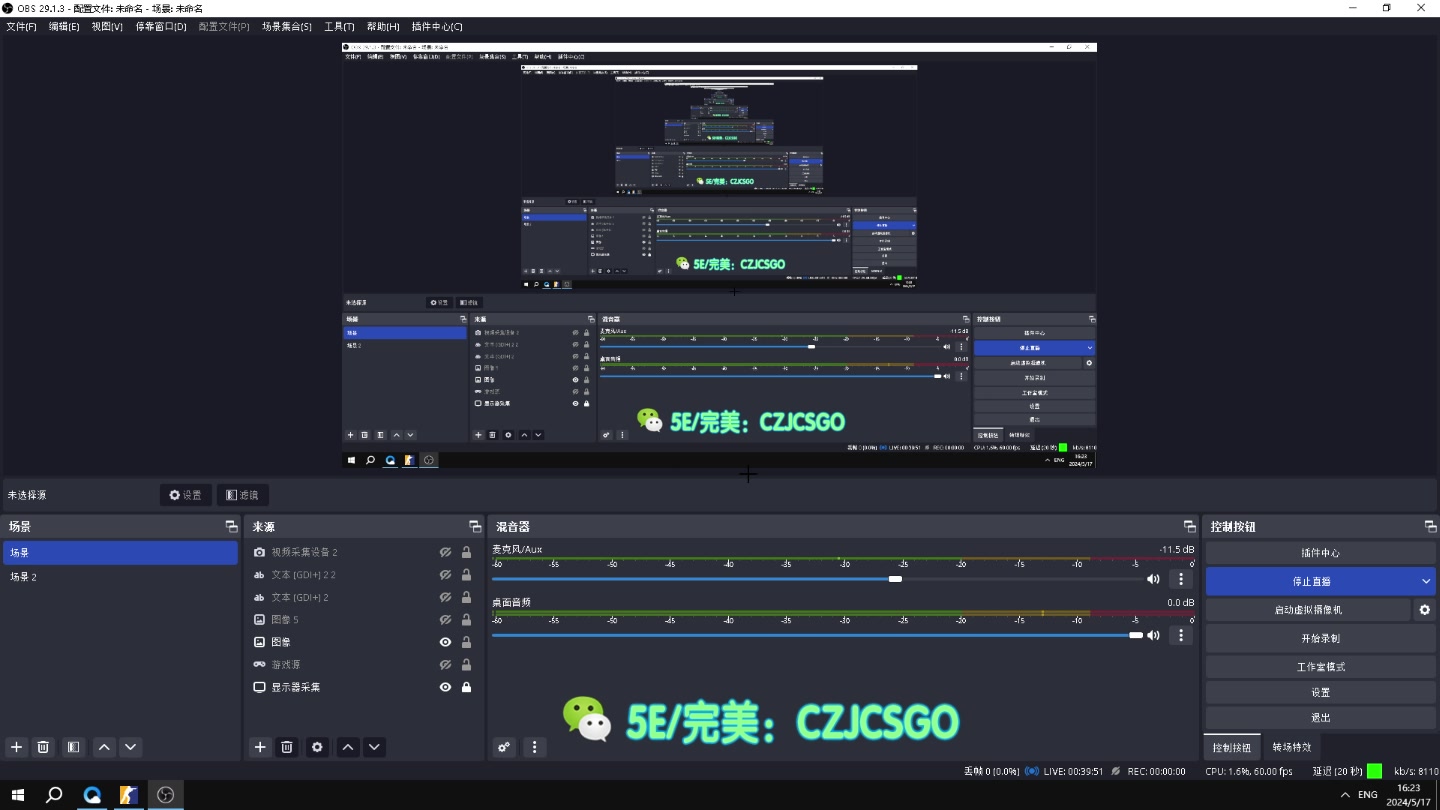Show the 文本 (GDI+) 2 2 source
Image resolution: width=1440 pixels, height=810 pixels.
[x=445, y=575]
